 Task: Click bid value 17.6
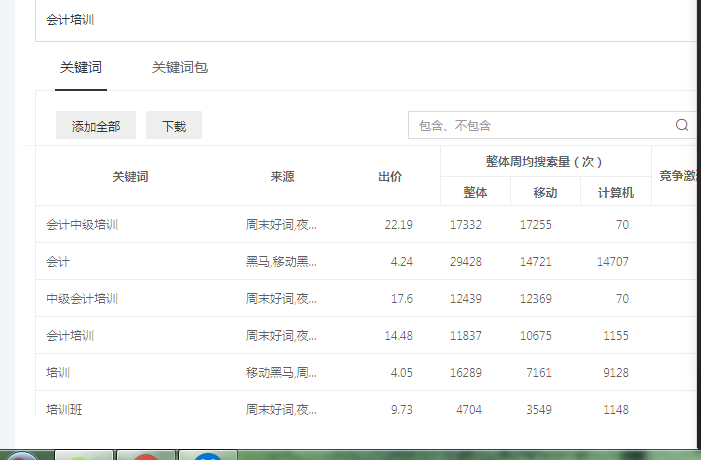(x=402, y=299)
